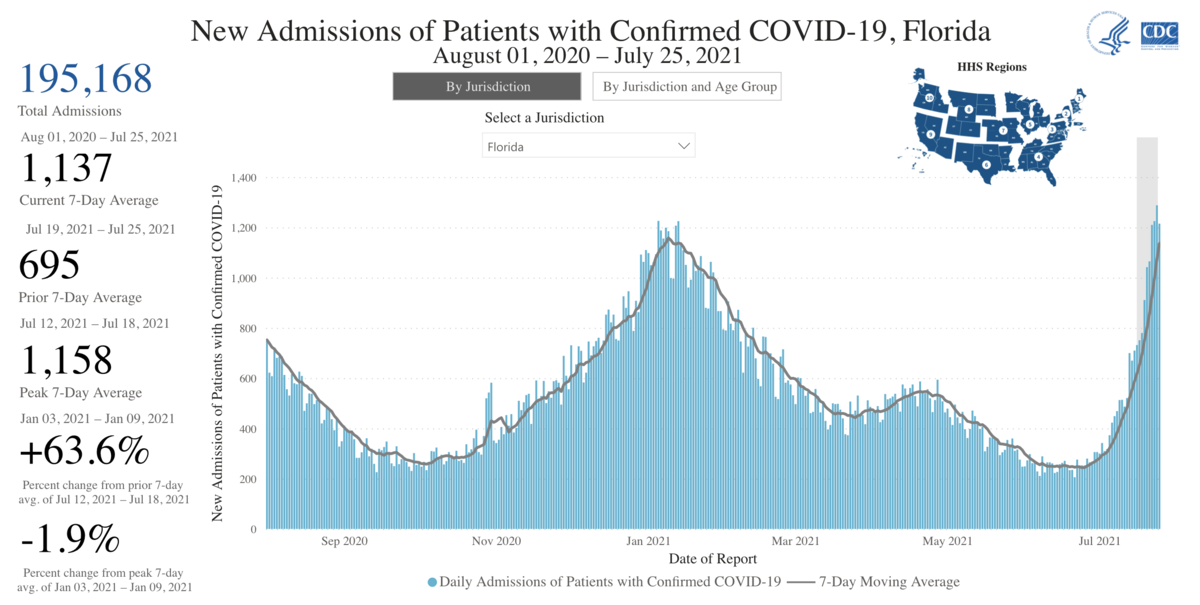Expand jurisdiction list using the chevron arrow
The image size is (1200, 605).
tap(684, 146)
